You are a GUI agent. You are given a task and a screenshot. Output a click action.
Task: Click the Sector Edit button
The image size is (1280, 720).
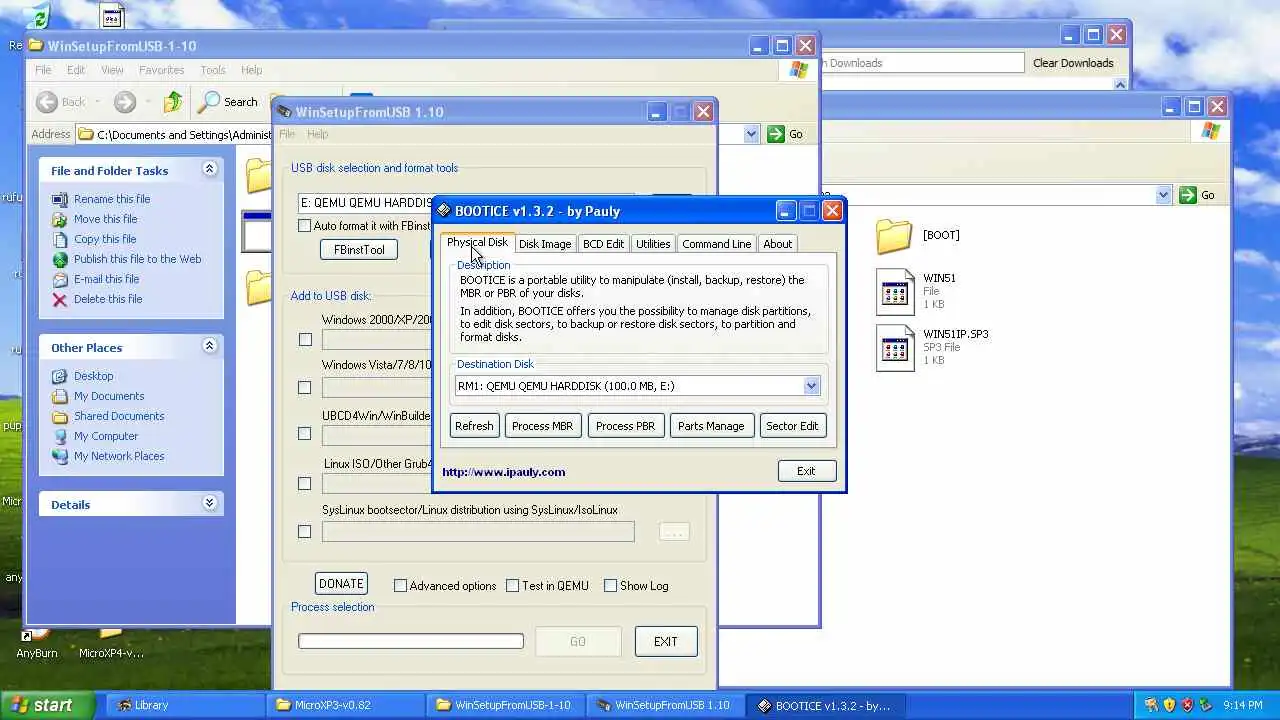click(792, 426)
